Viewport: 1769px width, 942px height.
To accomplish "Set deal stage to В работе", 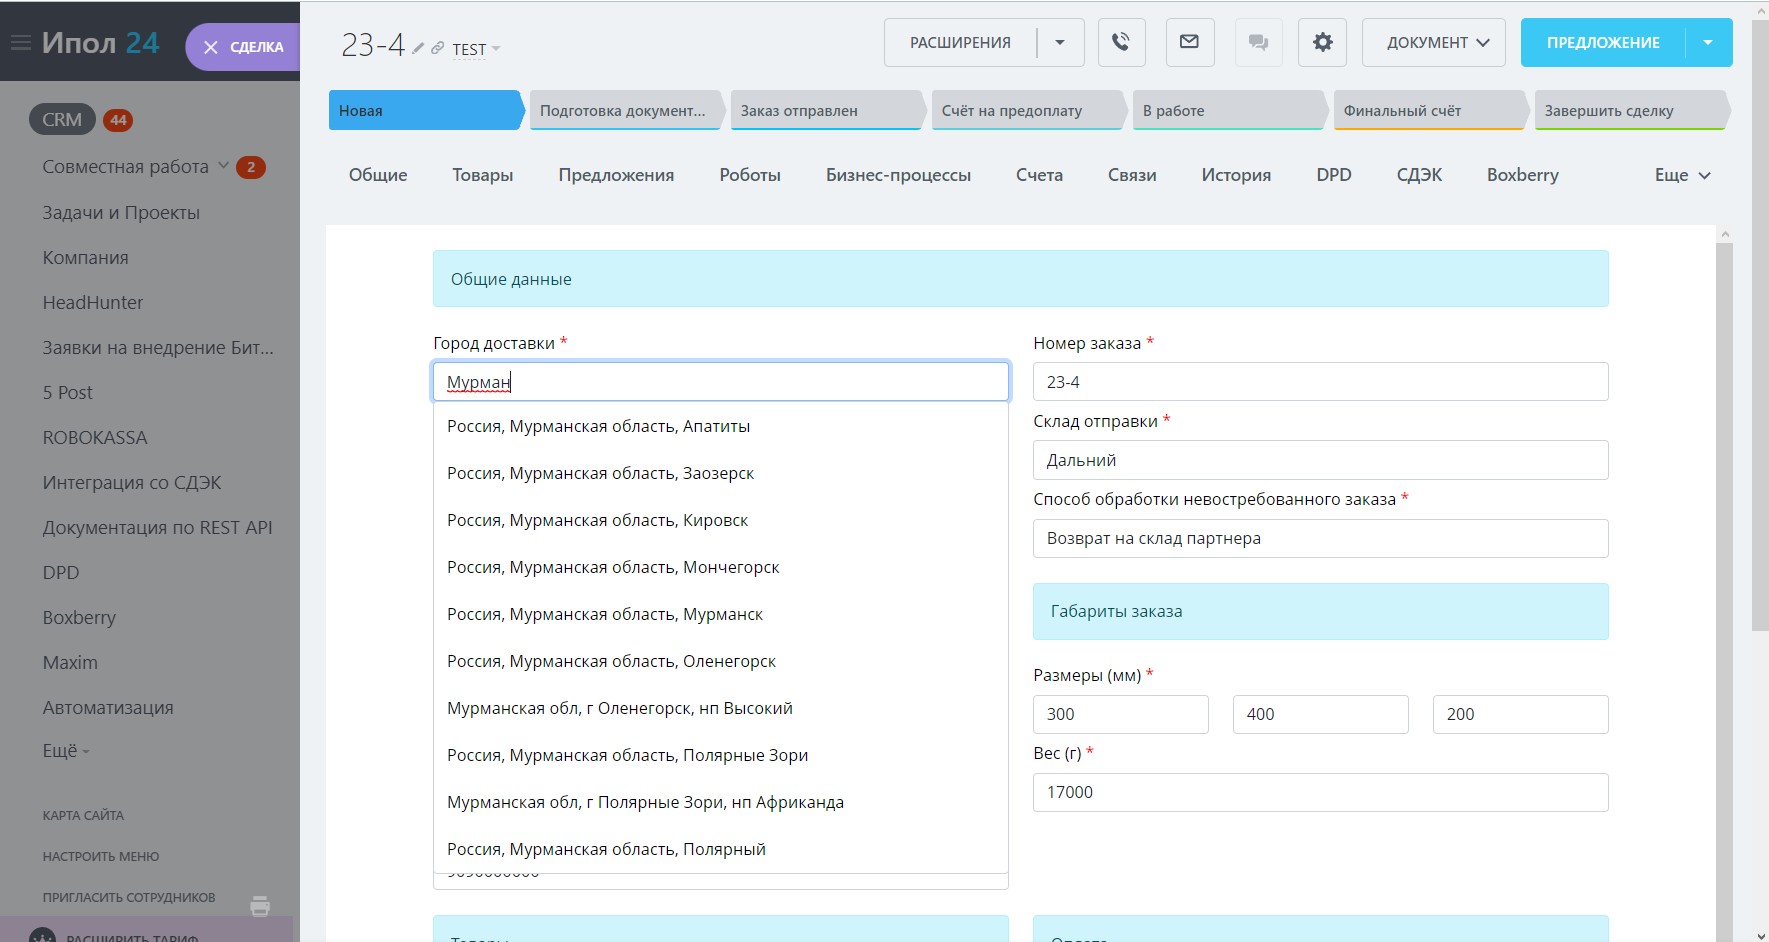I will (1226, 111).
